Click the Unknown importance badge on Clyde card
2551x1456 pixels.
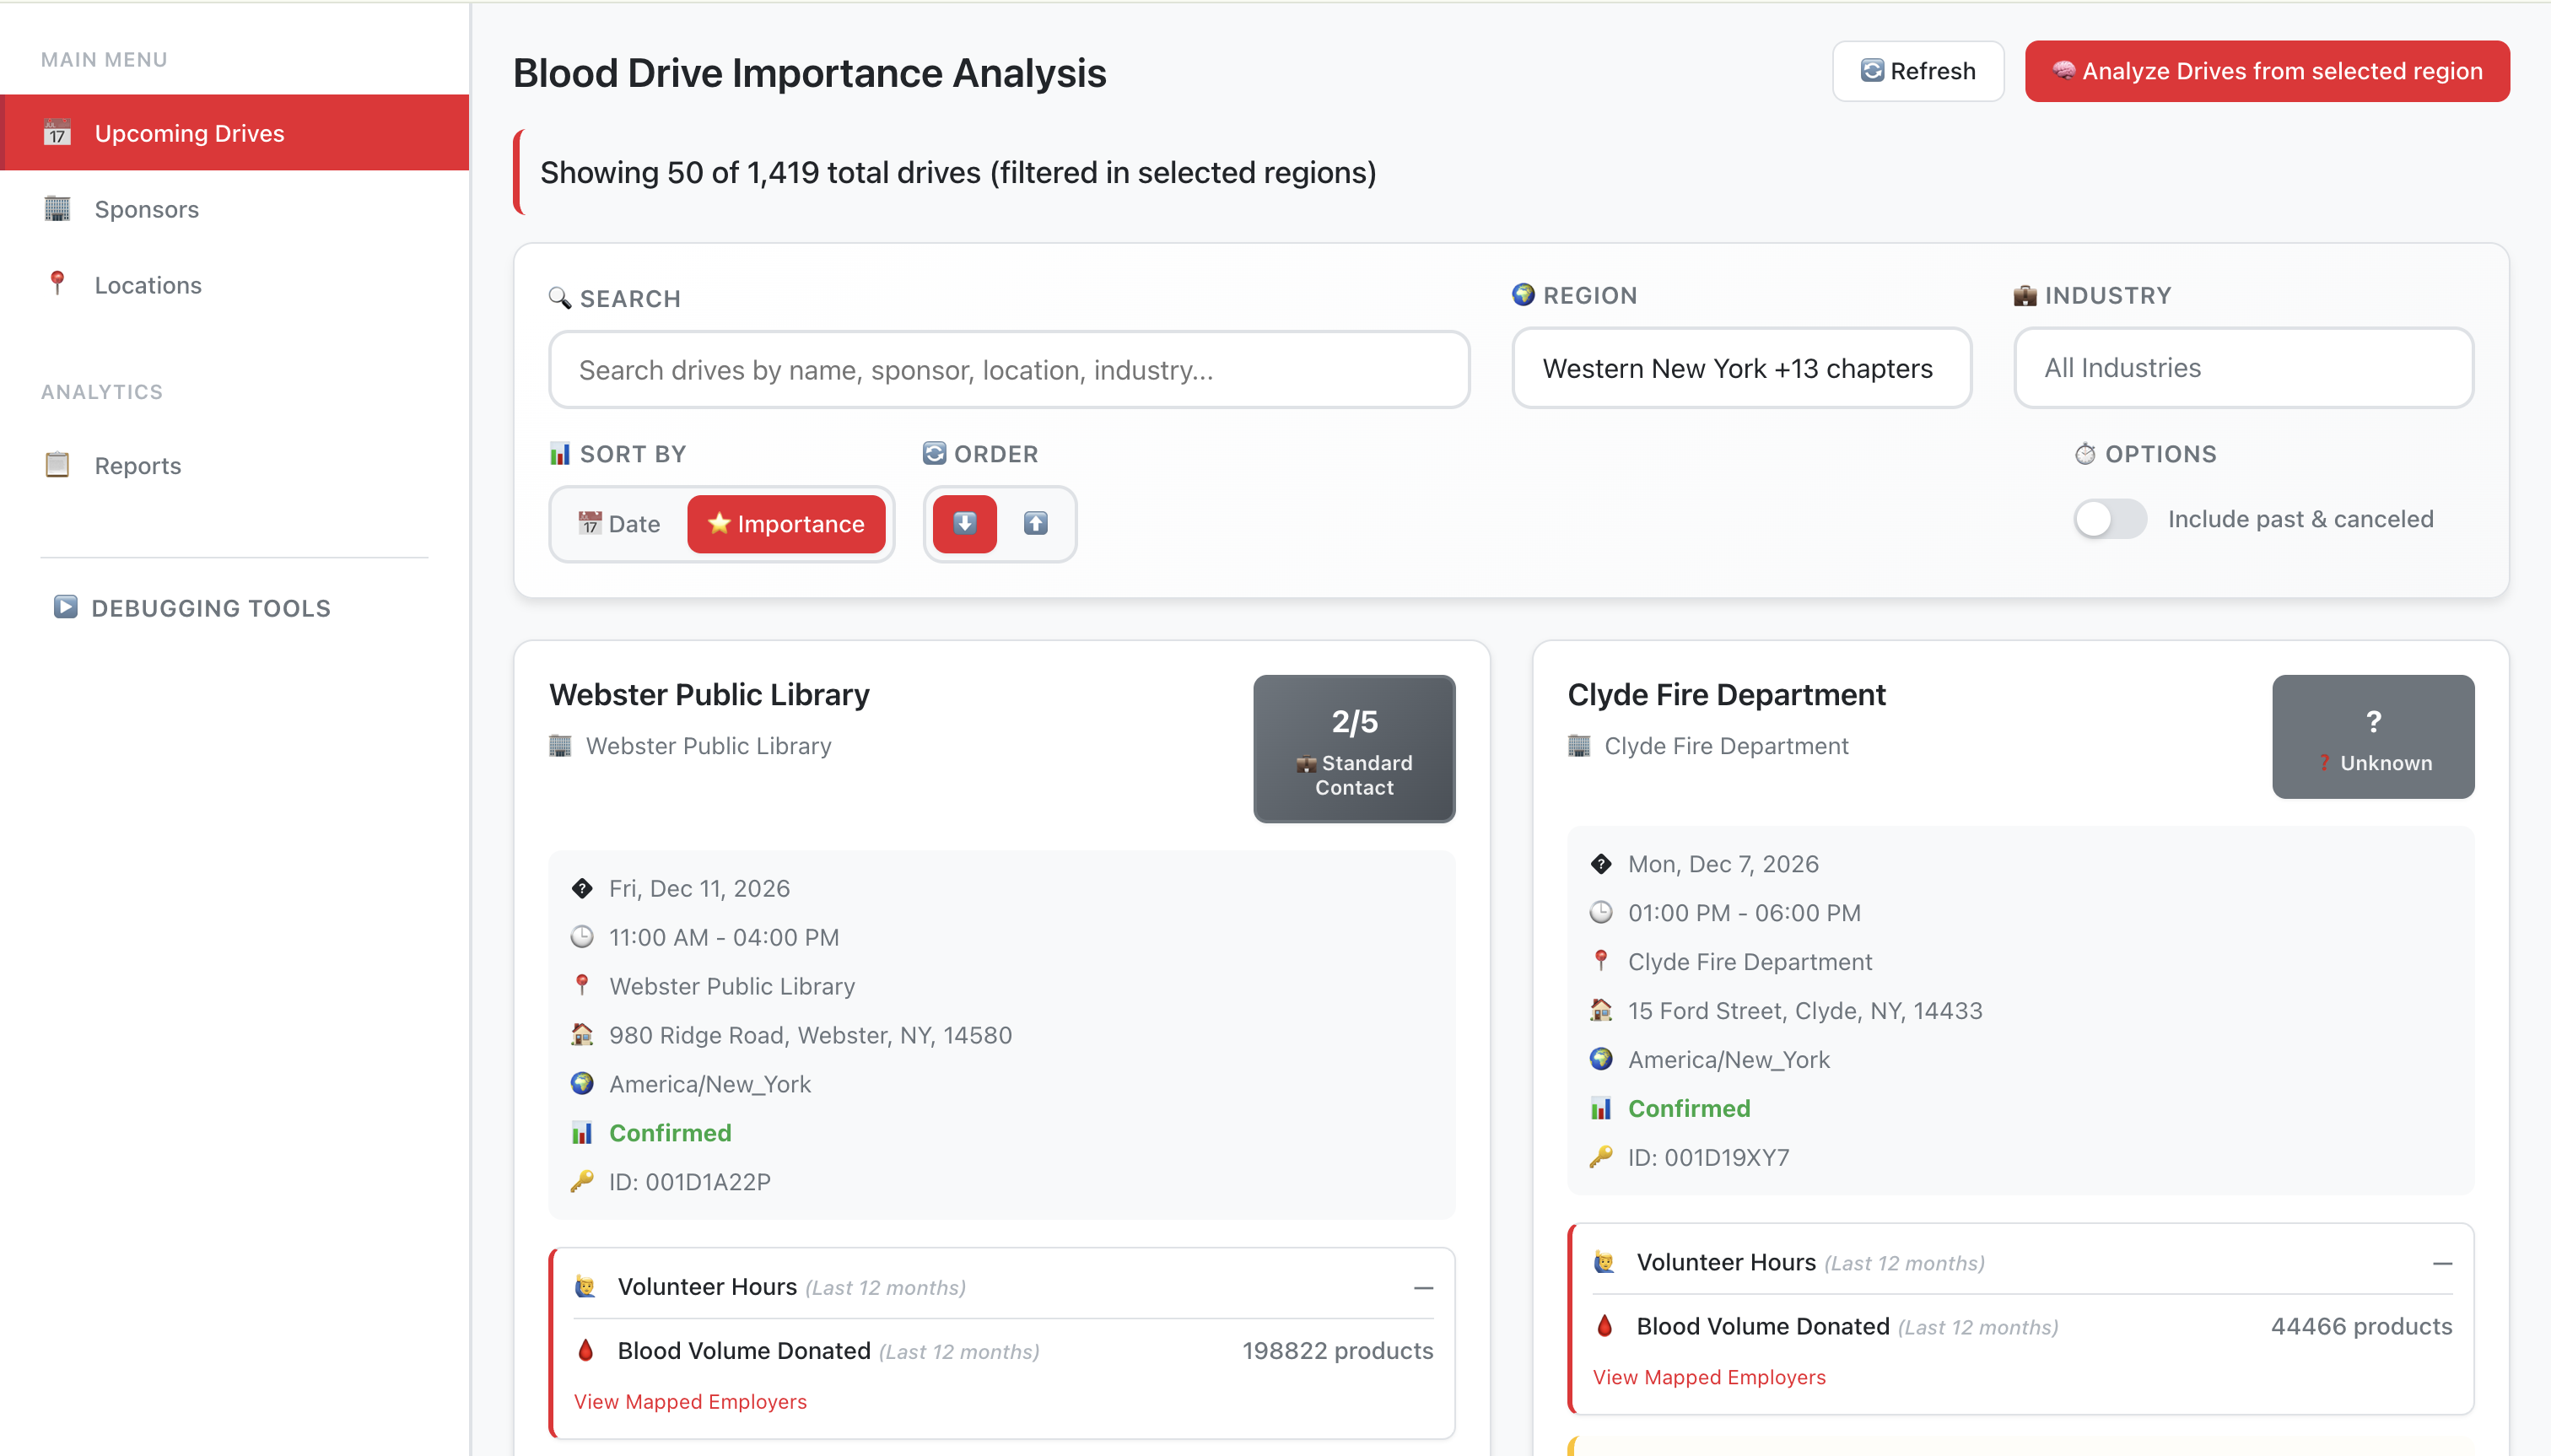pyautogui.click(x=2372, y=737)
